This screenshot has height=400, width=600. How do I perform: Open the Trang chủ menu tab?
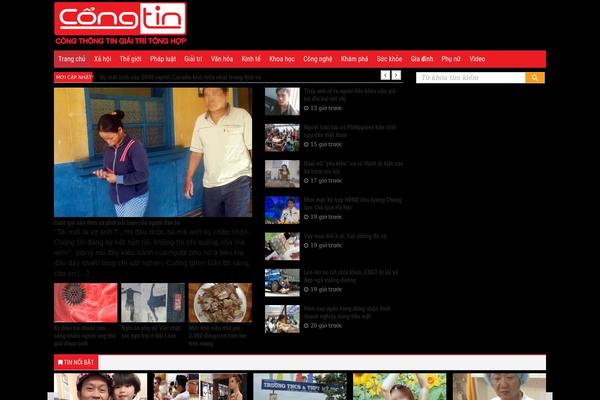[x=72, y=59]
